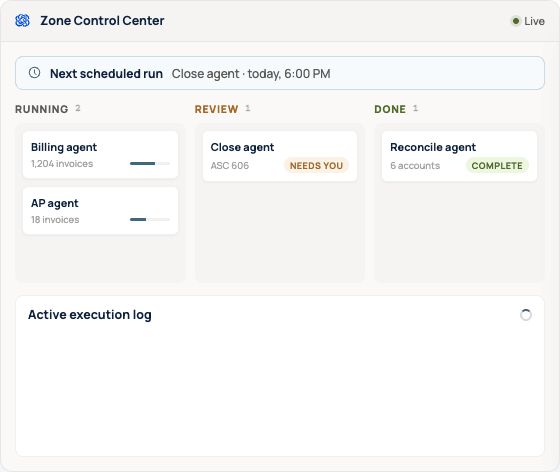Open the Billing agent card

100,155
